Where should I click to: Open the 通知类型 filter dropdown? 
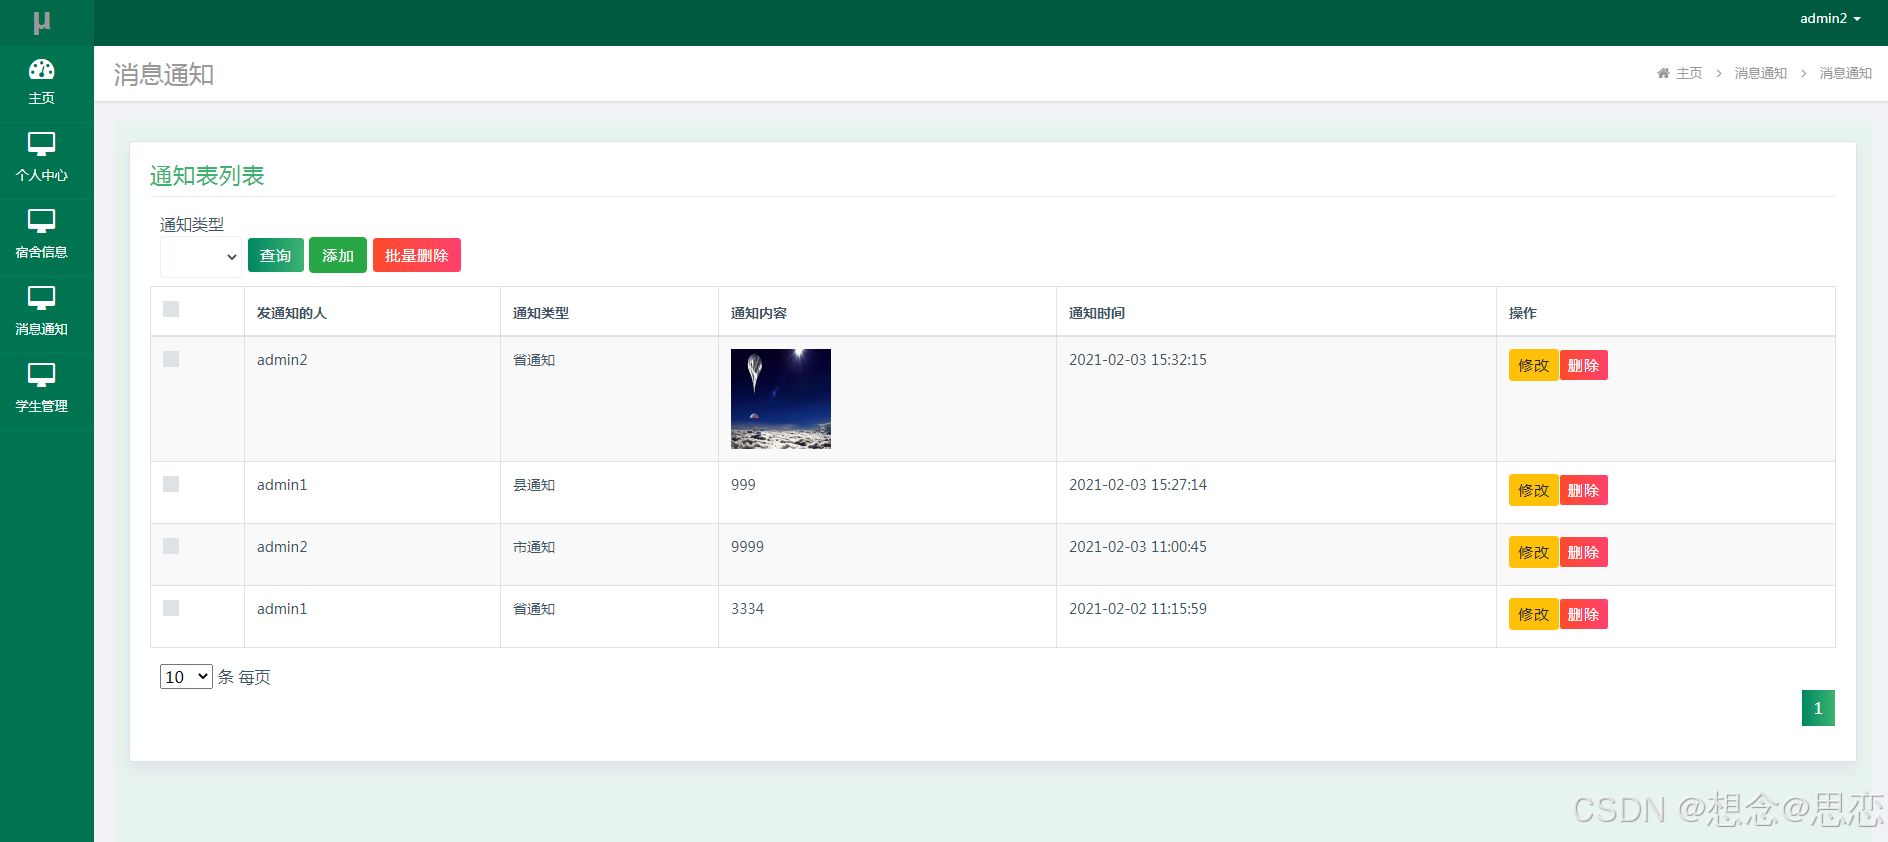(x=201, y=257)
